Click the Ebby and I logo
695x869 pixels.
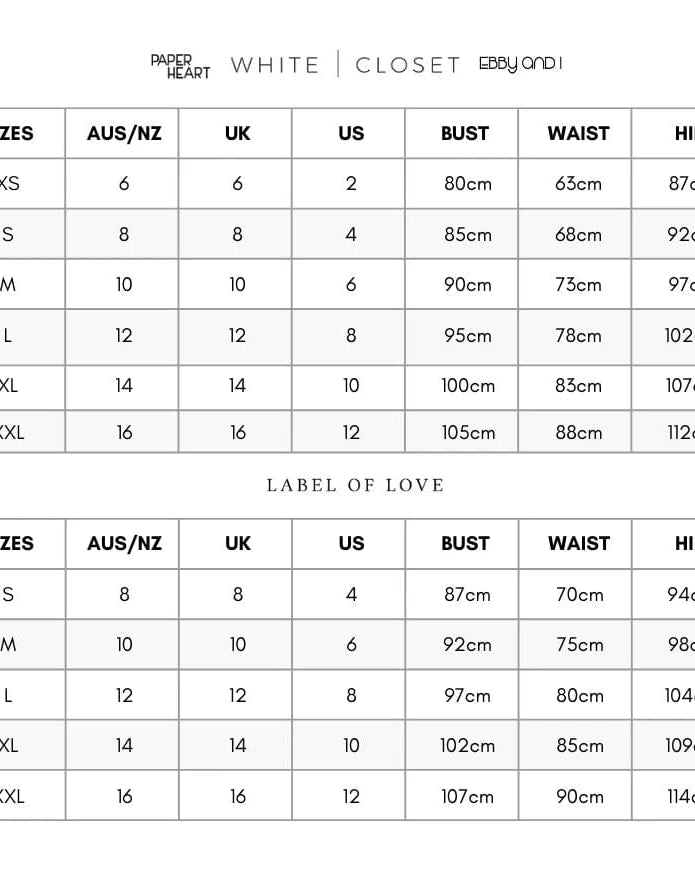[520, 64]
